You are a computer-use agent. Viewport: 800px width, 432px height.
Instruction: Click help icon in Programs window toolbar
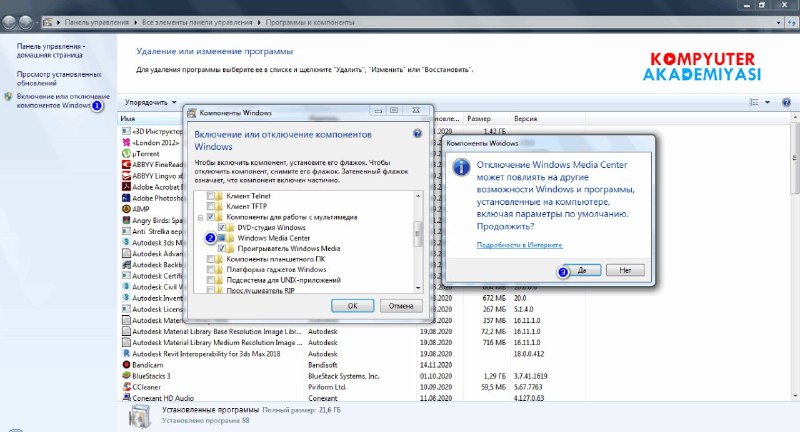point(786,103)
